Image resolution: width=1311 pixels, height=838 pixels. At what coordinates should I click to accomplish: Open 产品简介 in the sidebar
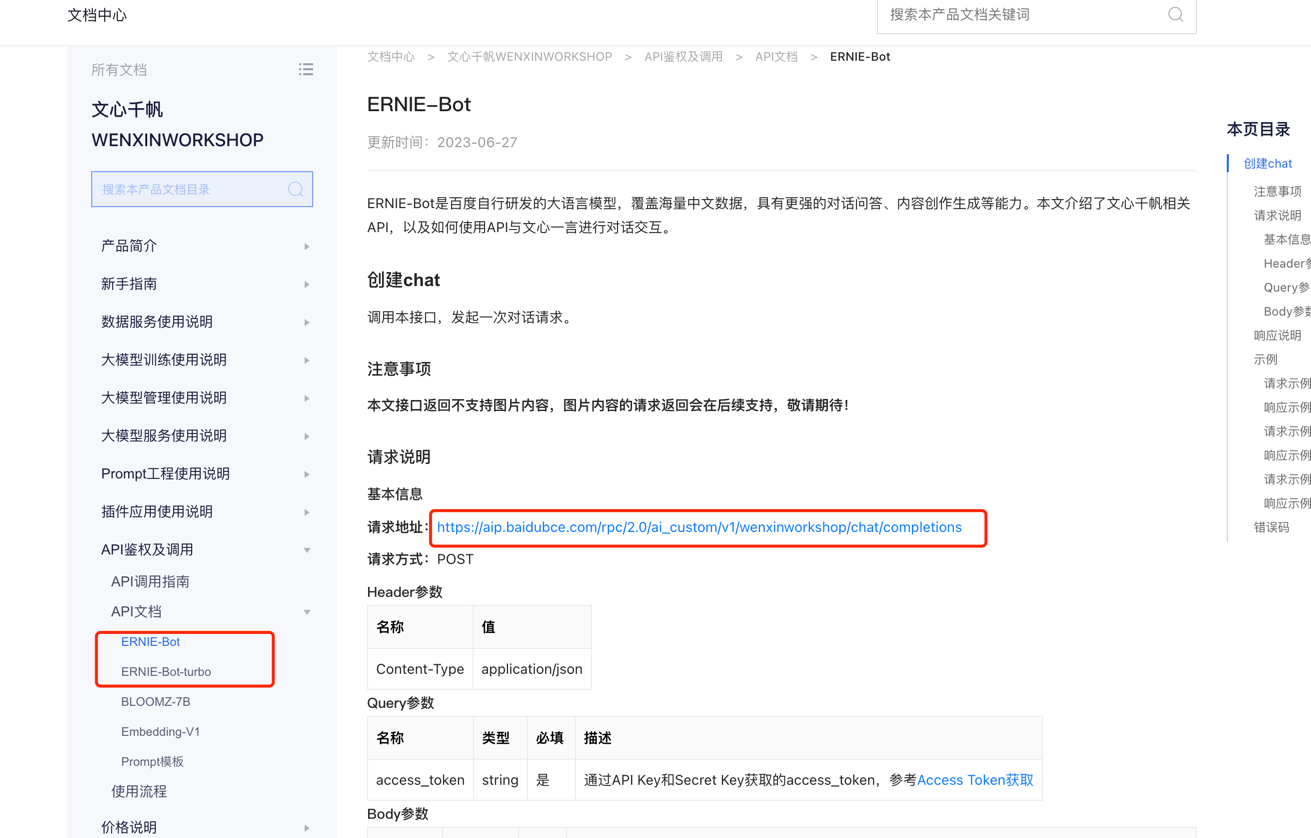point(129,246)
